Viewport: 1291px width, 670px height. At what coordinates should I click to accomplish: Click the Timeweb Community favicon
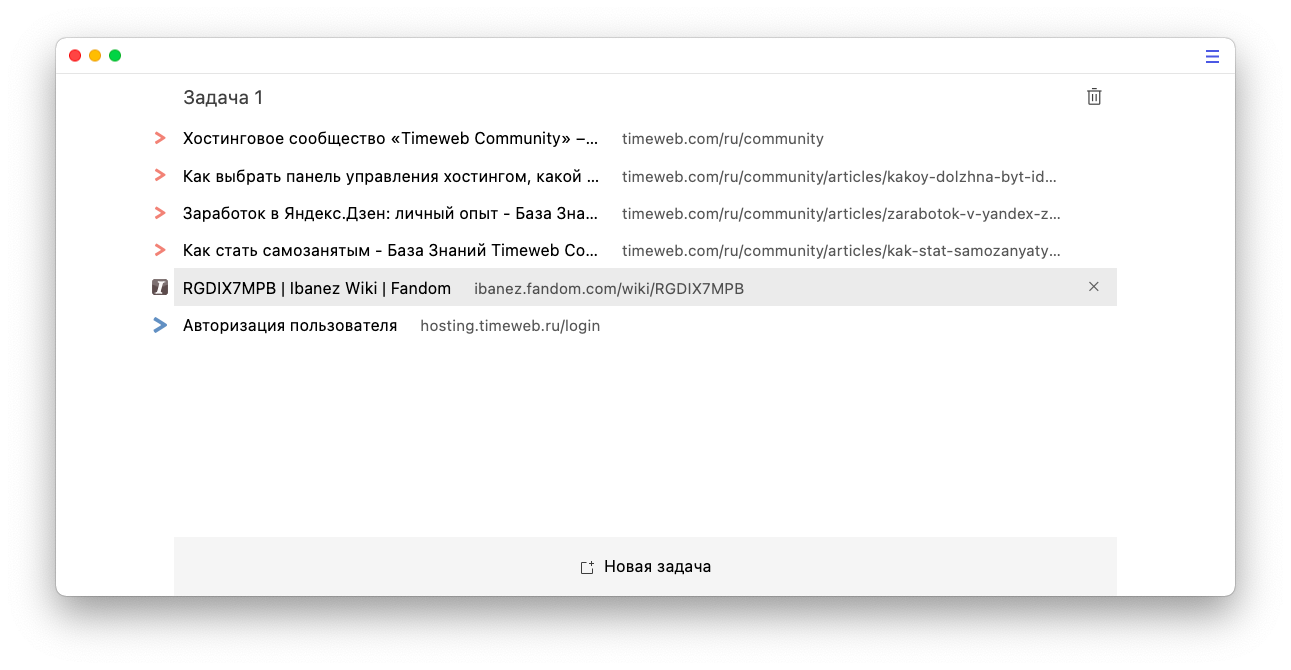[x=160, y=138]
